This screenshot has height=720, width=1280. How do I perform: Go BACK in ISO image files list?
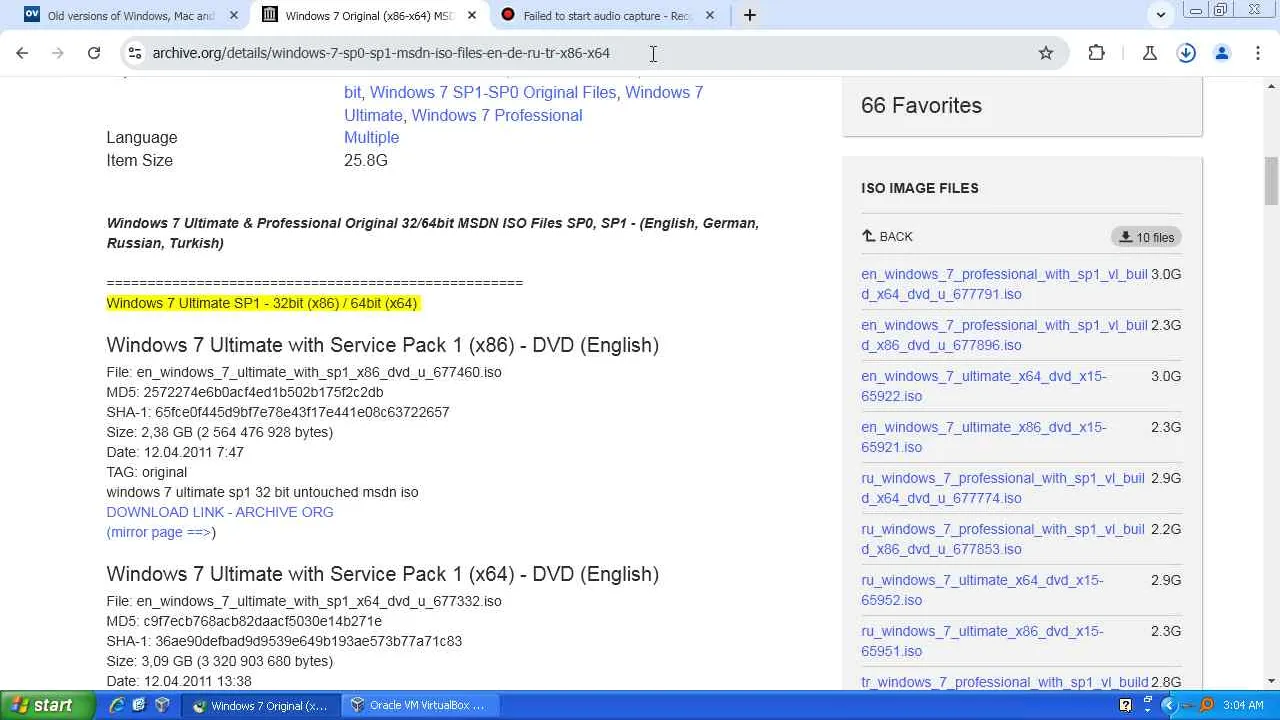887,237
